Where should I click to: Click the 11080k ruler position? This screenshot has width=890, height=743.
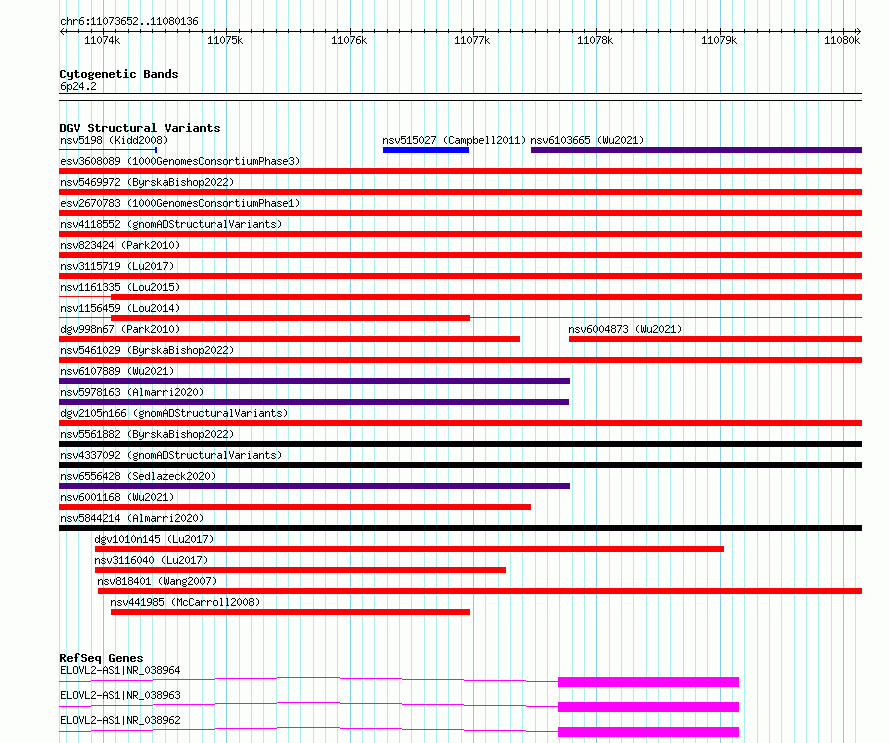(x=842, y=40)
